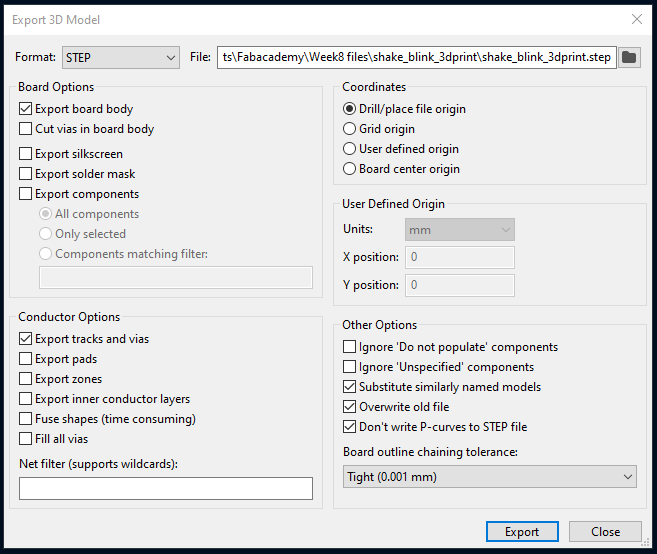Disable Export tracks and vias
The image size is (657, 554).
pos(26,339)
